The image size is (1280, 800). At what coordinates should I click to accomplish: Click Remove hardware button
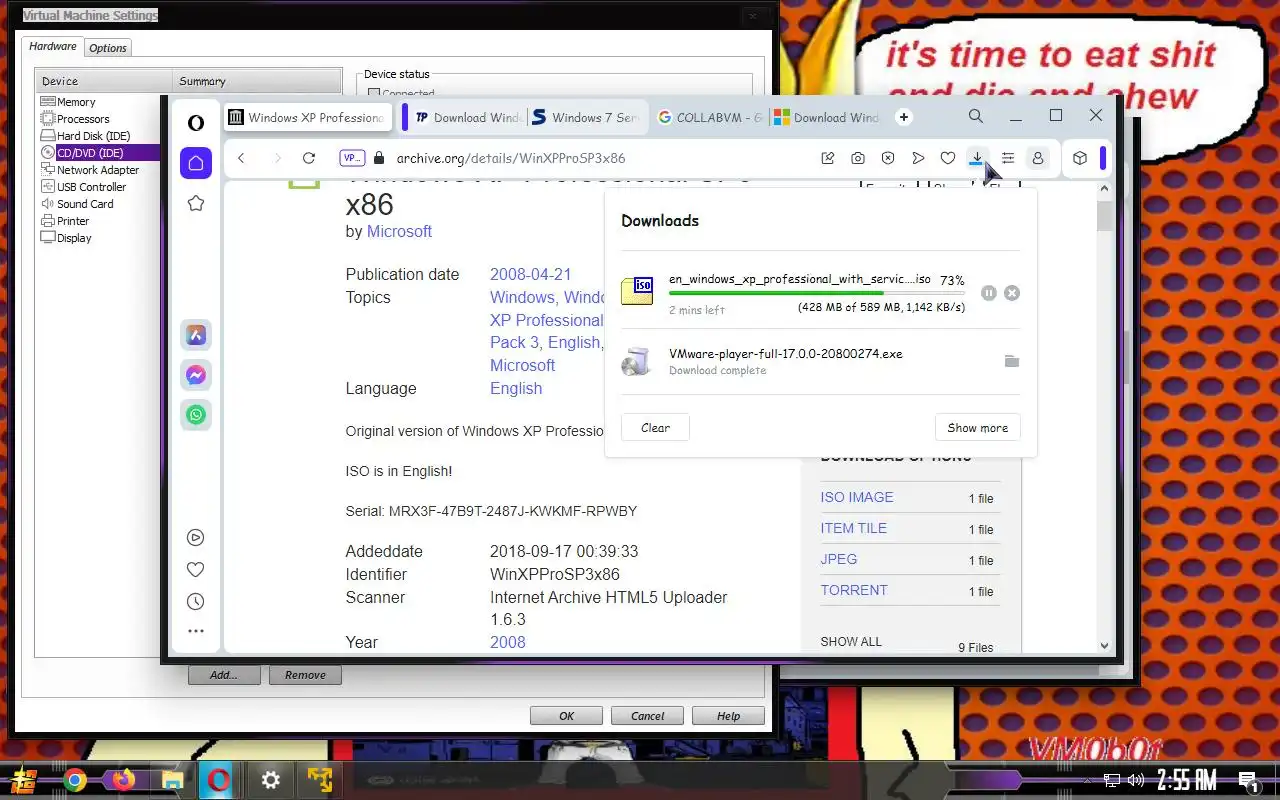point(305,675)
